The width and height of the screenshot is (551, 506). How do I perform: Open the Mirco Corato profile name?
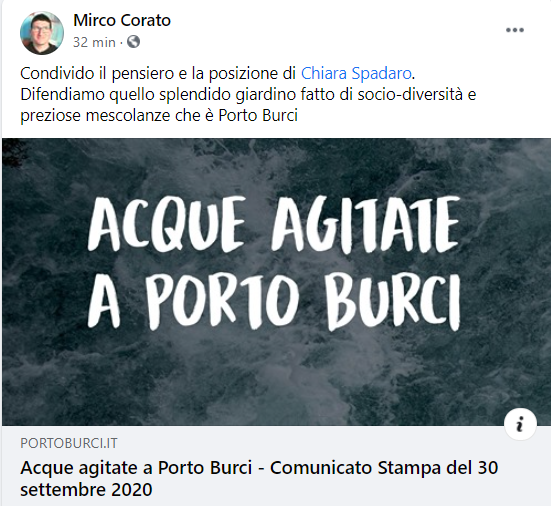122,20
